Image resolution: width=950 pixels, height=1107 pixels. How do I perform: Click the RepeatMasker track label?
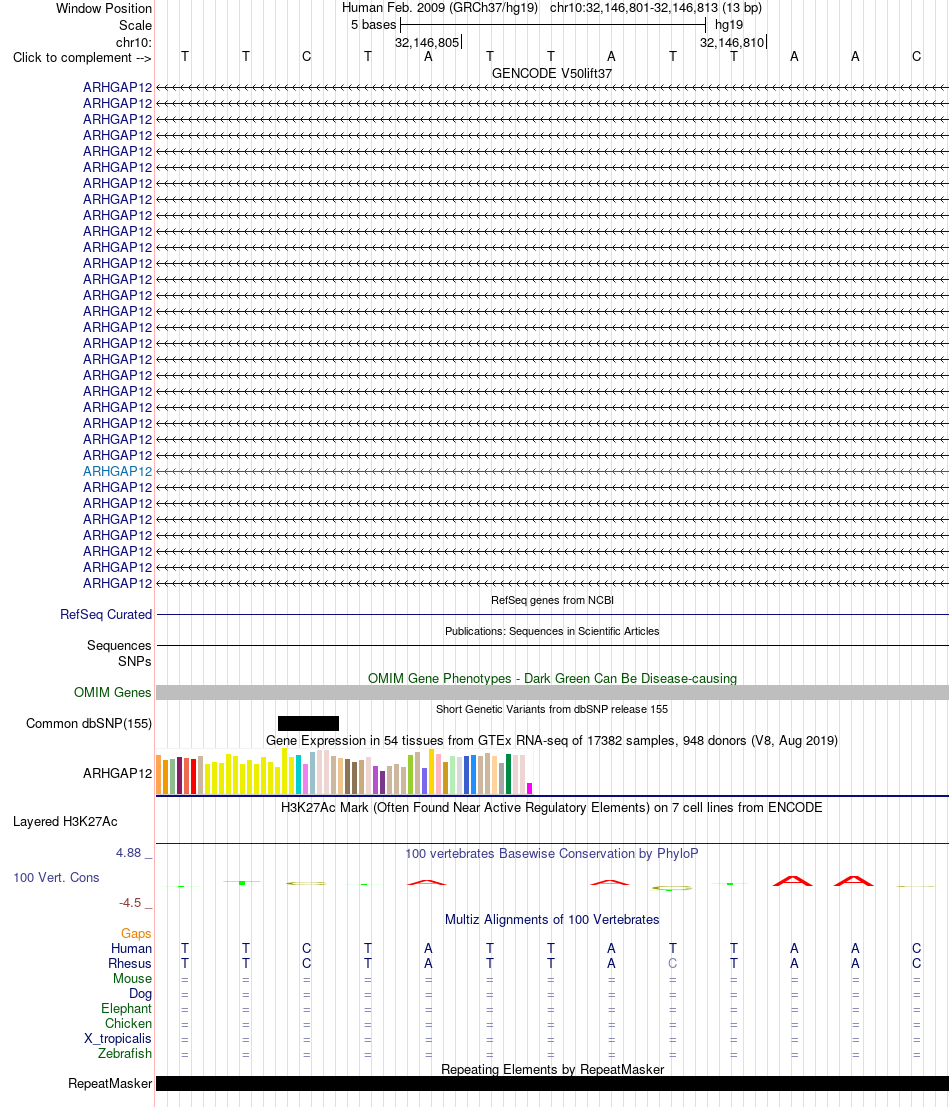point(110,1084)
